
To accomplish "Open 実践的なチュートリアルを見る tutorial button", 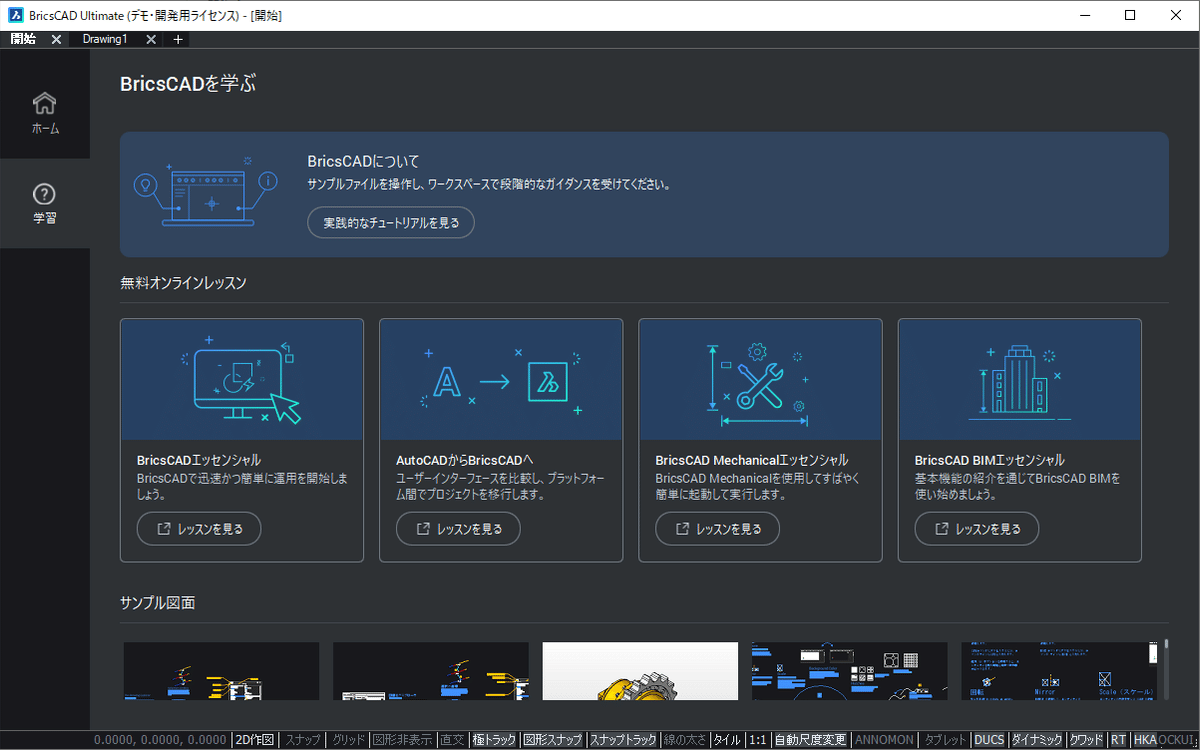I will tap(391, 223).
